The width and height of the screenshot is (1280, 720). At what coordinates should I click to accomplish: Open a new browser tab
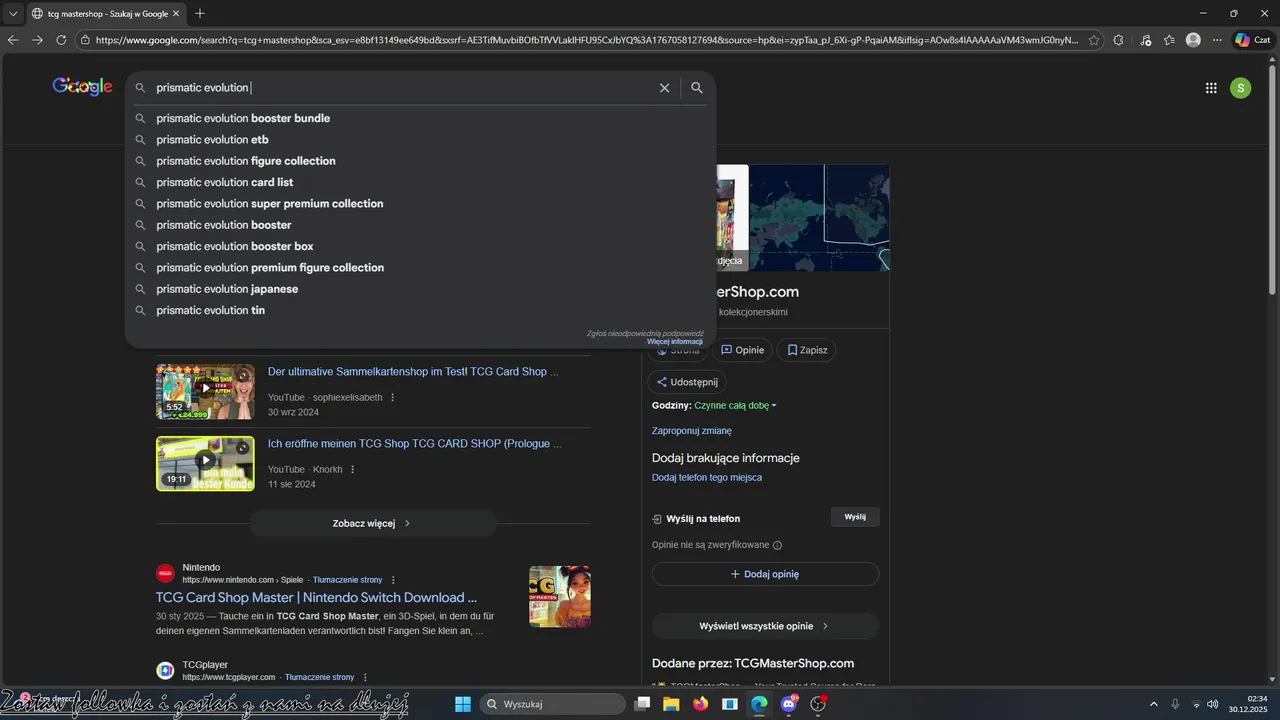[200, 13]
